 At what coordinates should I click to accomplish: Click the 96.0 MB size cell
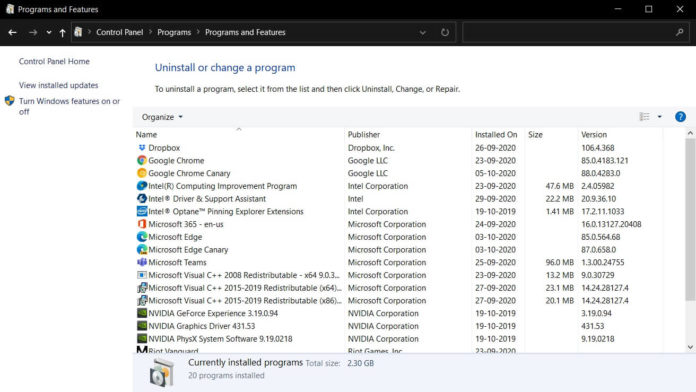[x=559, y=262]
